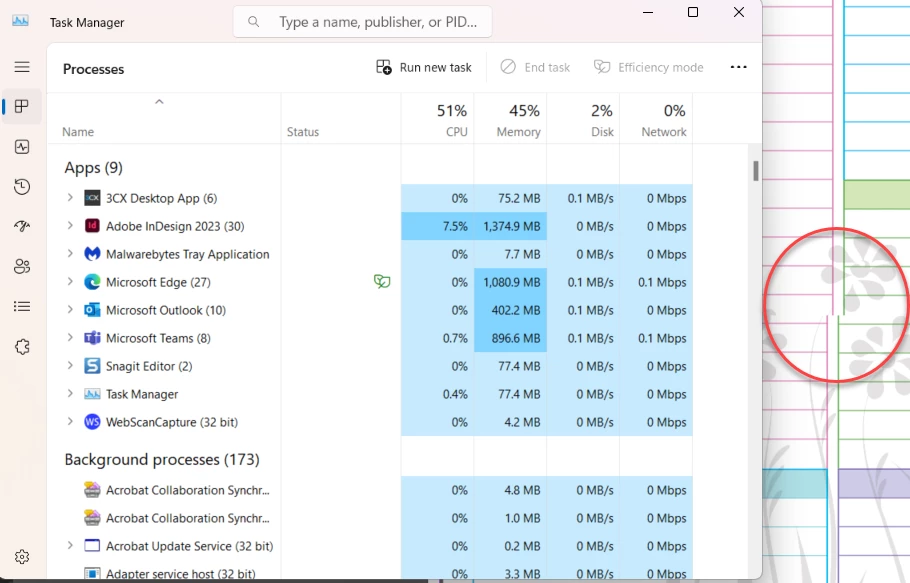Open the Services sidebar icon
The width and height of the screenshot is (910, 583).
(x=22, y=347)
